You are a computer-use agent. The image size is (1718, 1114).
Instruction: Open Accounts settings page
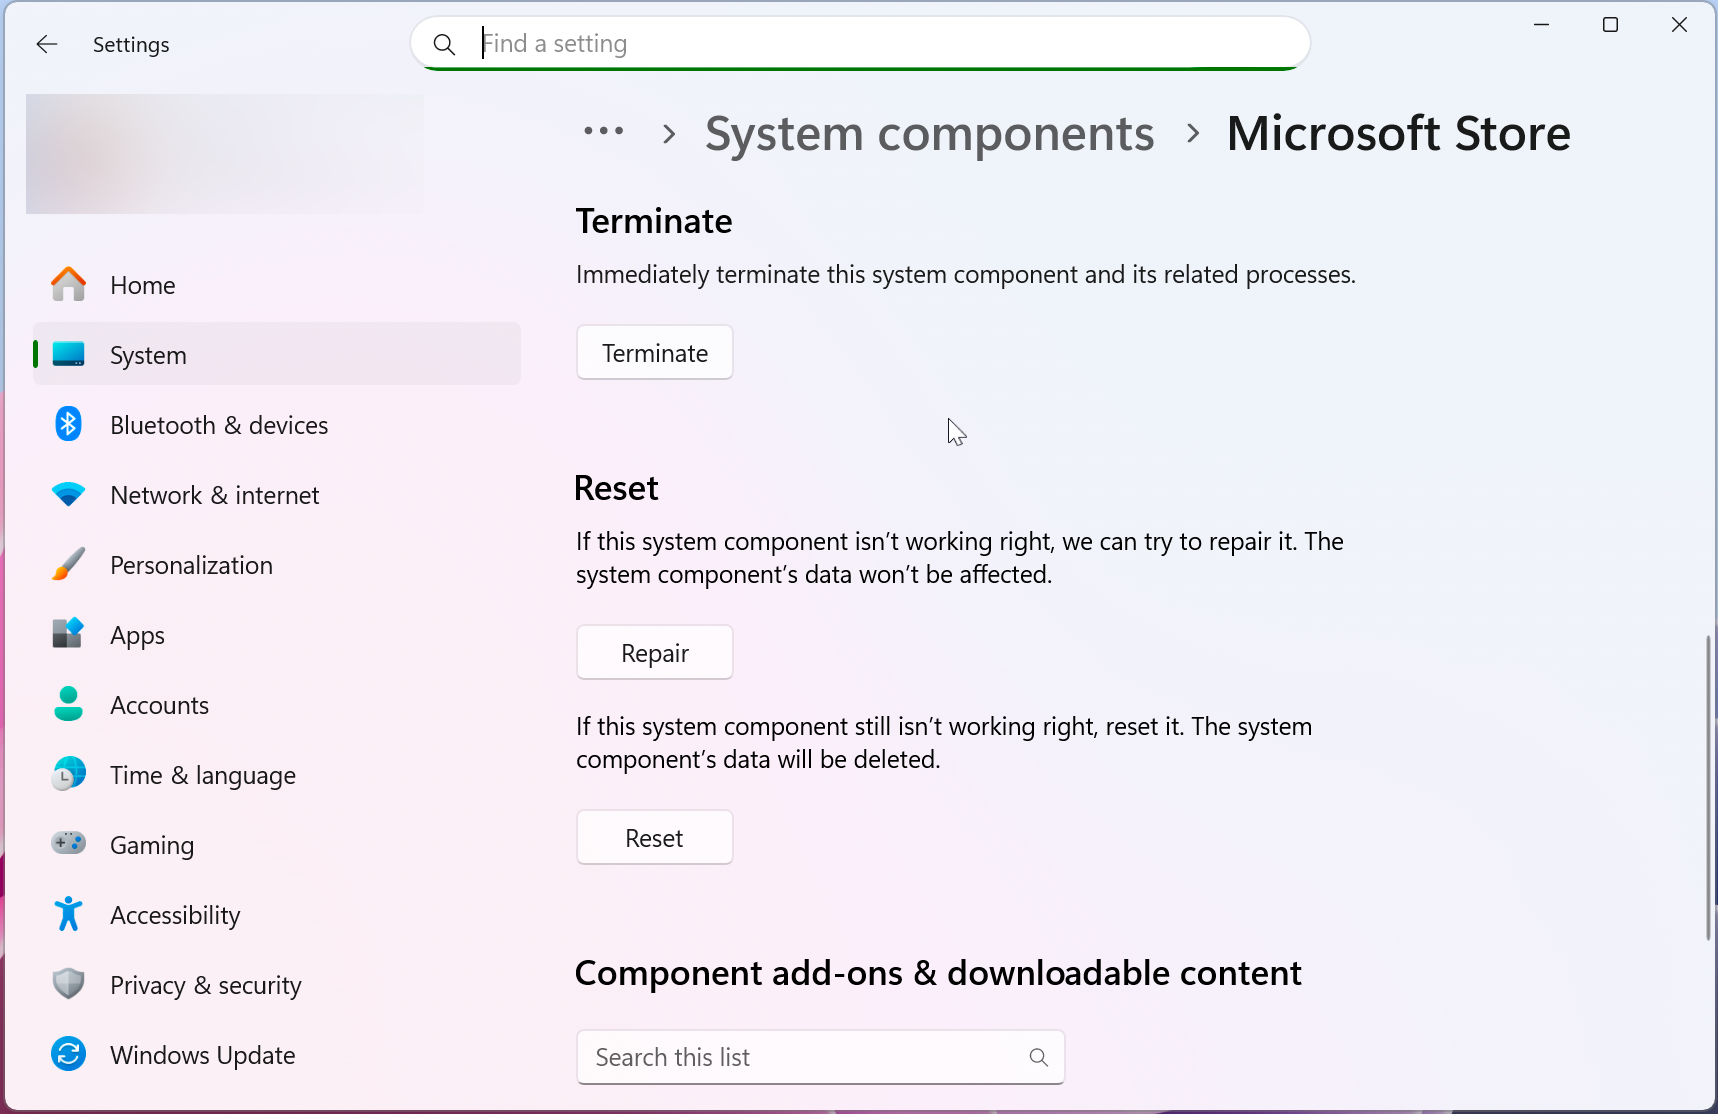pyautogui.click(x=277, y=705)
